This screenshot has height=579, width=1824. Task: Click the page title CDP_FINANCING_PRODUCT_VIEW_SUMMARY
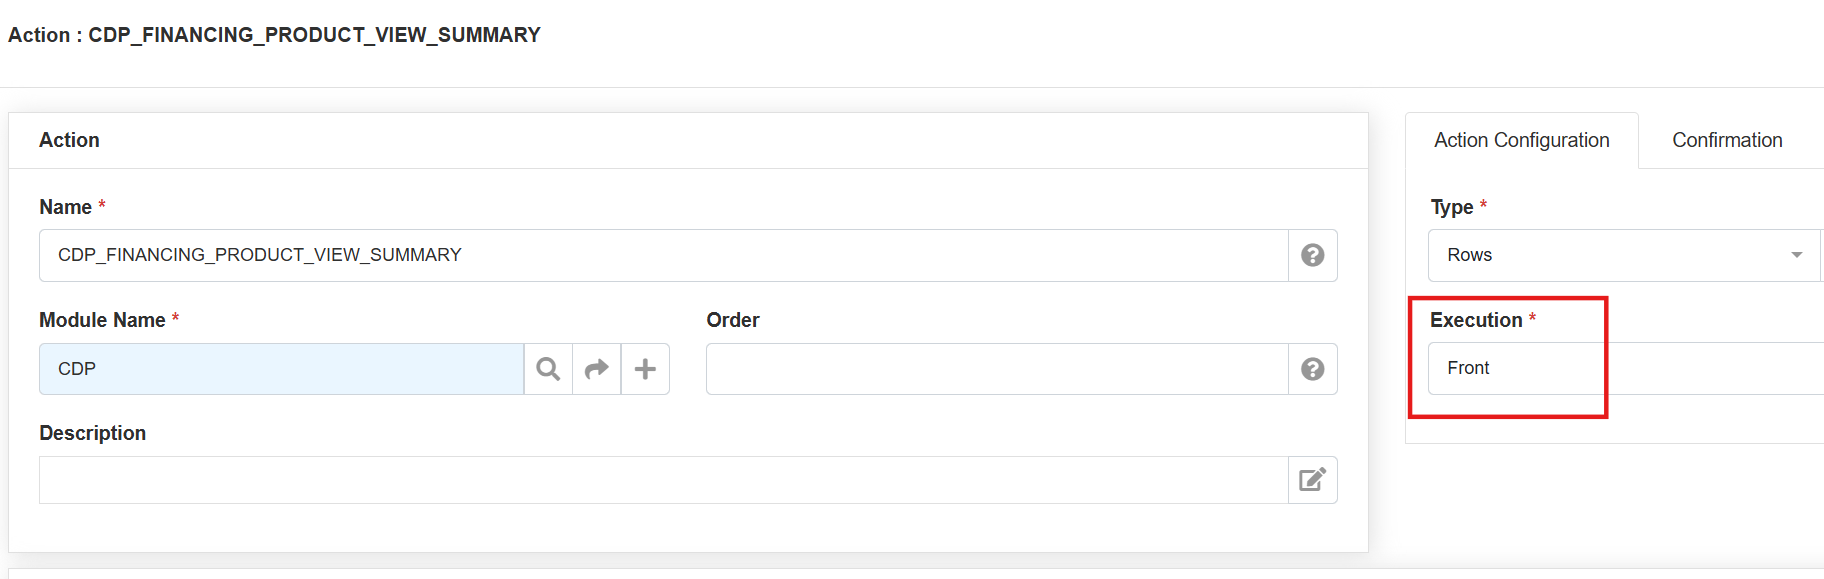[314, 35]
